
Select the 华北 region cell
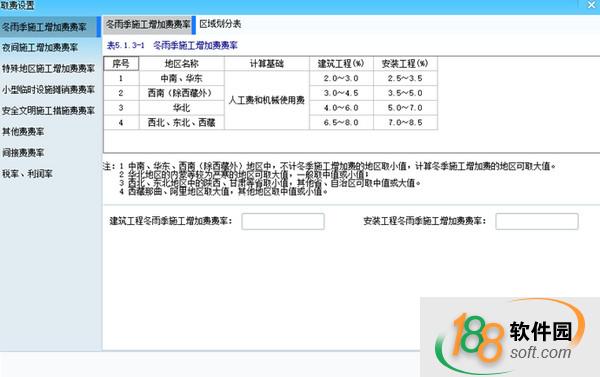(x=182, y=108)
